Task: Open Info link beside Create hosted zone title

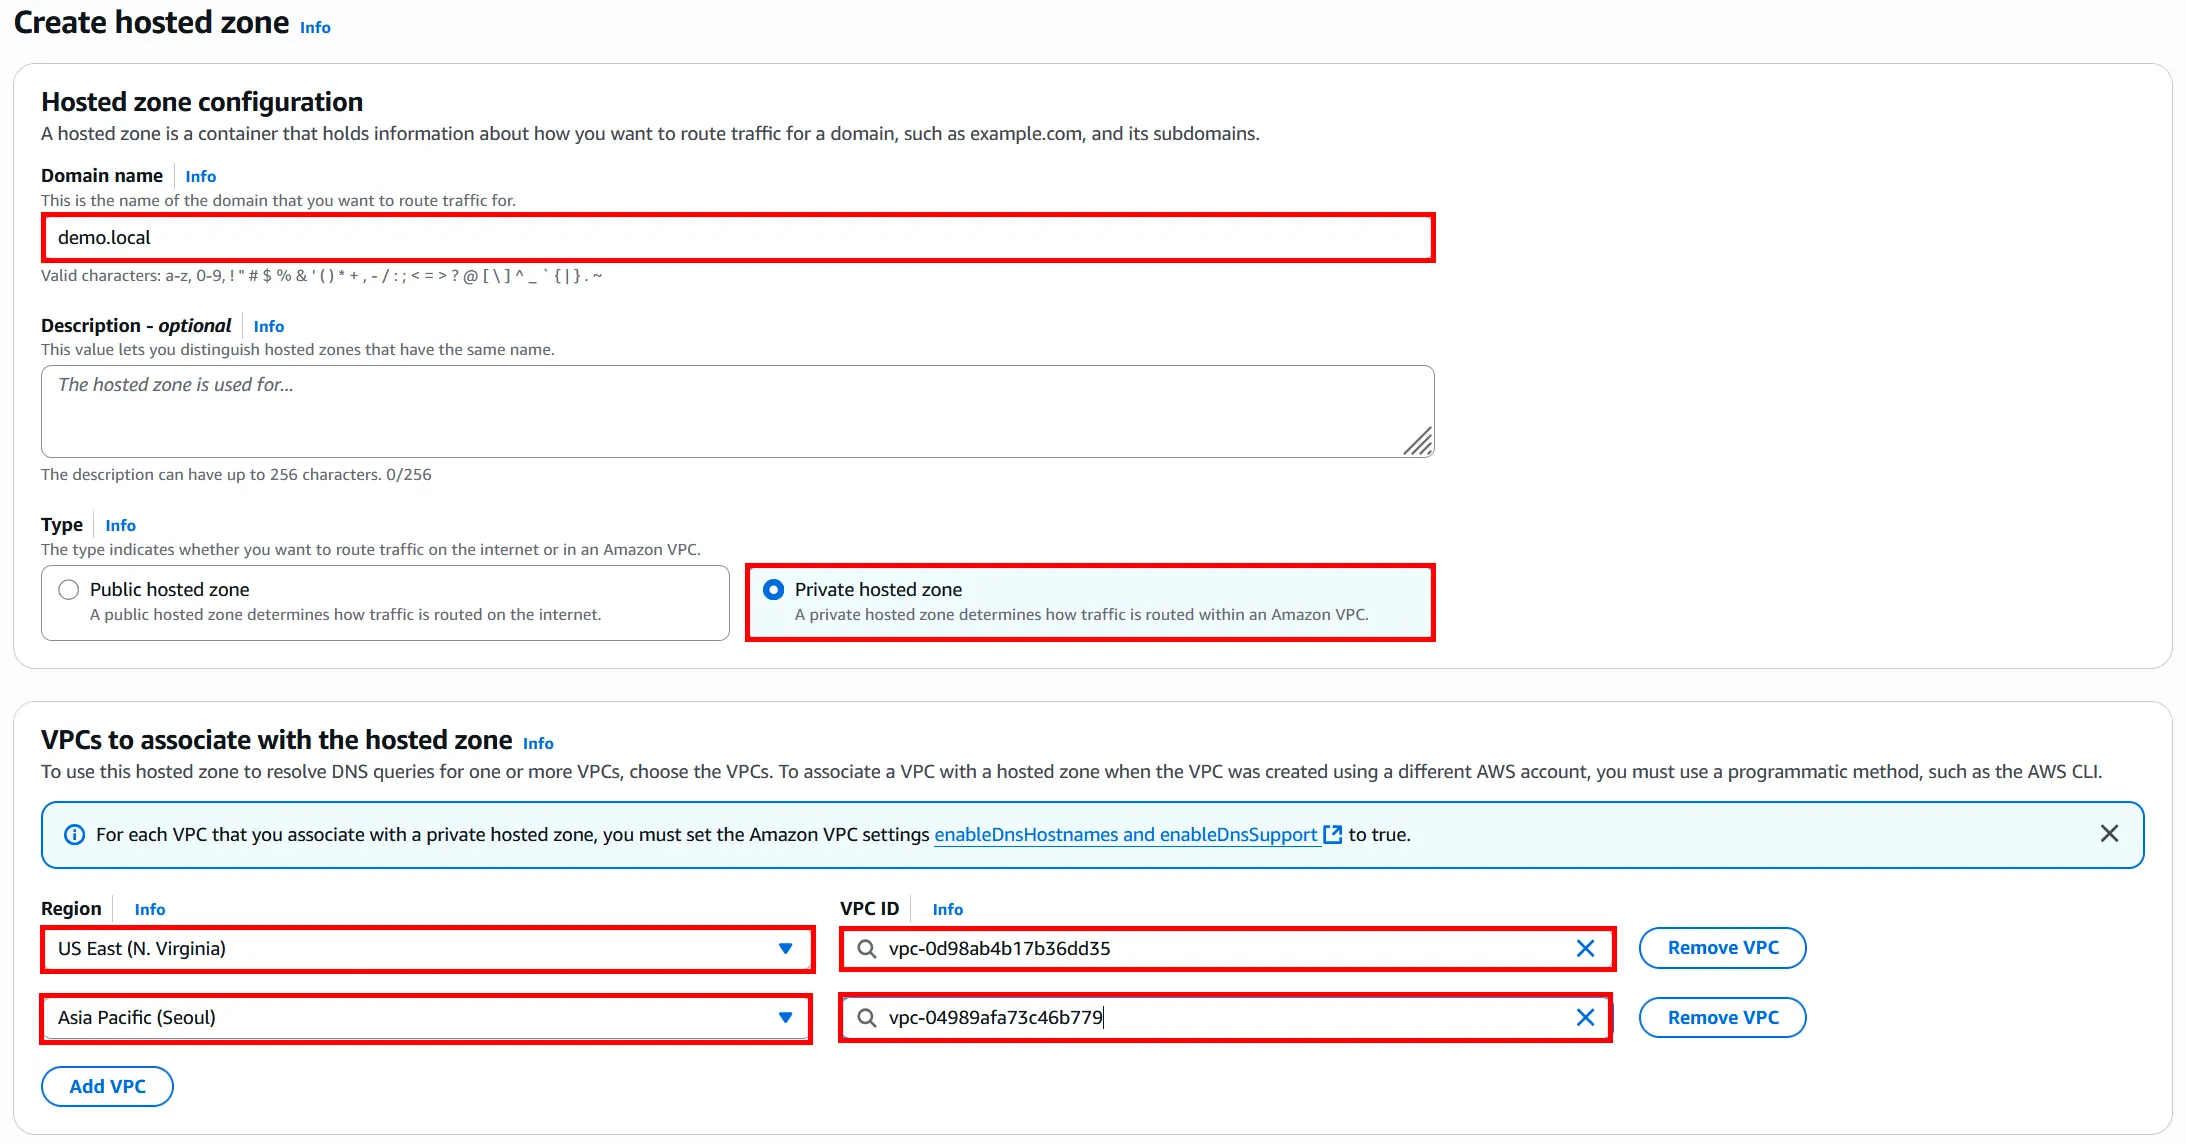Action: point(315,28)
